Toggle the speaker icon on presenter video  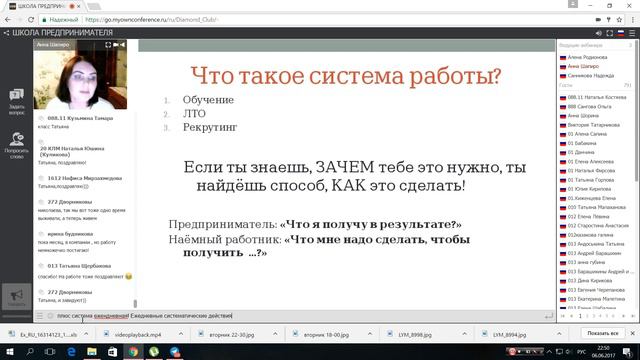tap(122, 44)
